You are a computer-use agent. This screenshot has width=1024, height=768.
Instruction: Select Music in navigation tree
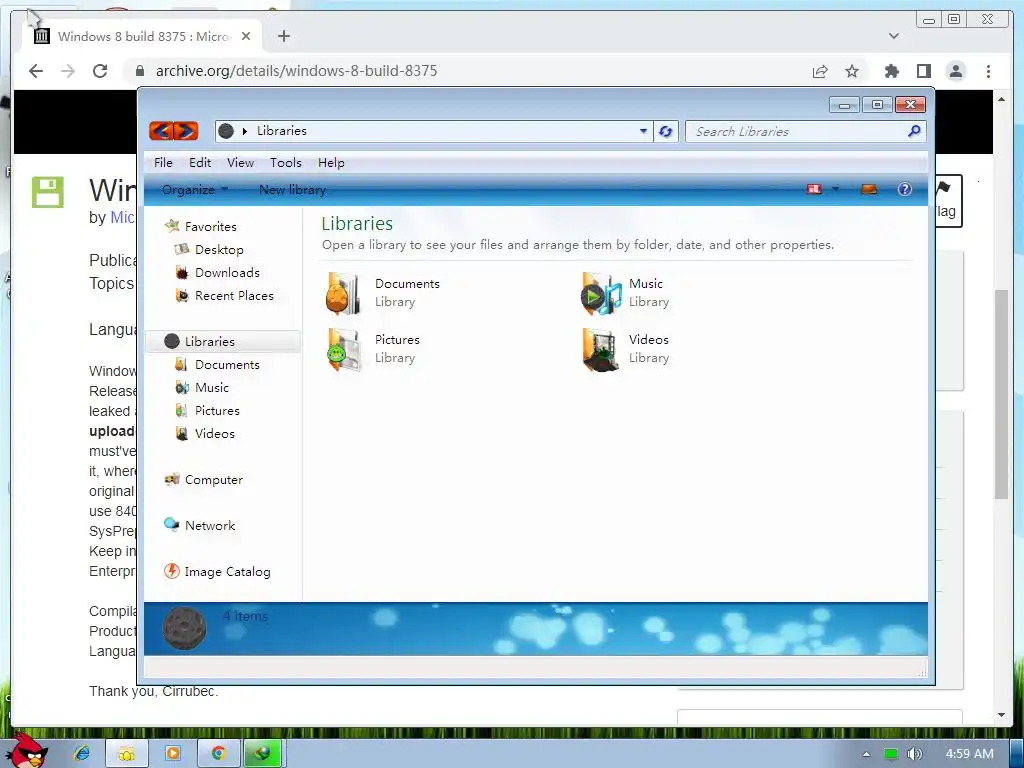click(203, 387)
